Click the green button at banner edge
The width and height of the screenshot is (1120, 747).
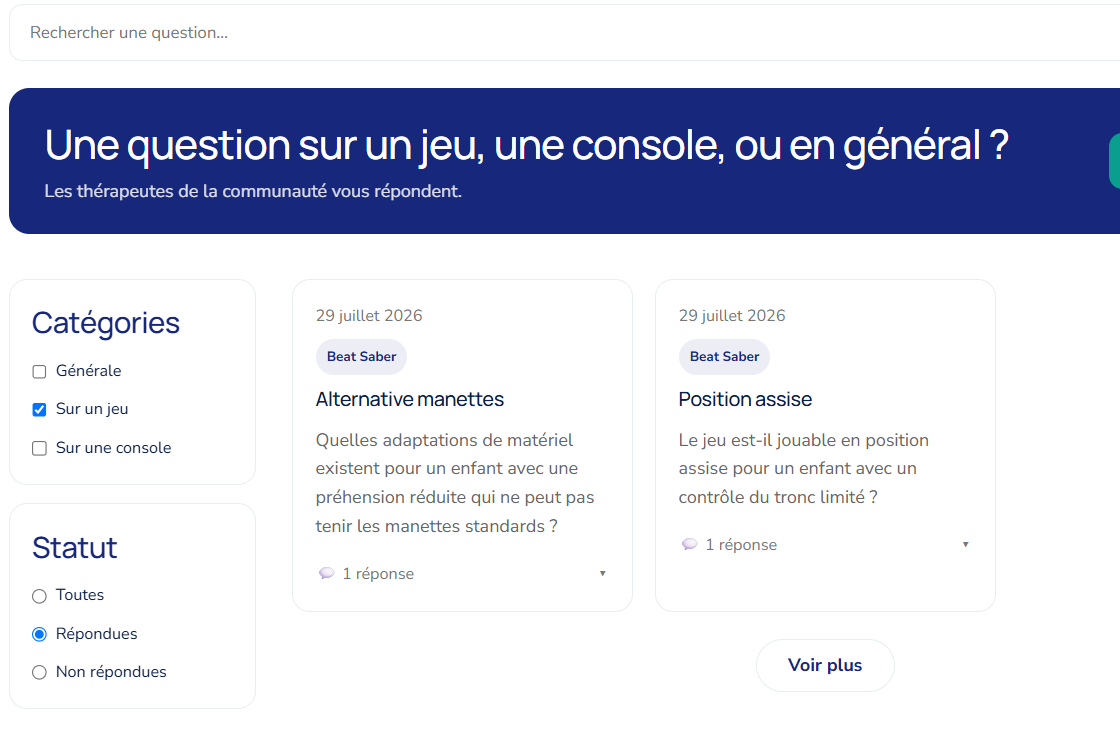click(x=1114, y=161)
